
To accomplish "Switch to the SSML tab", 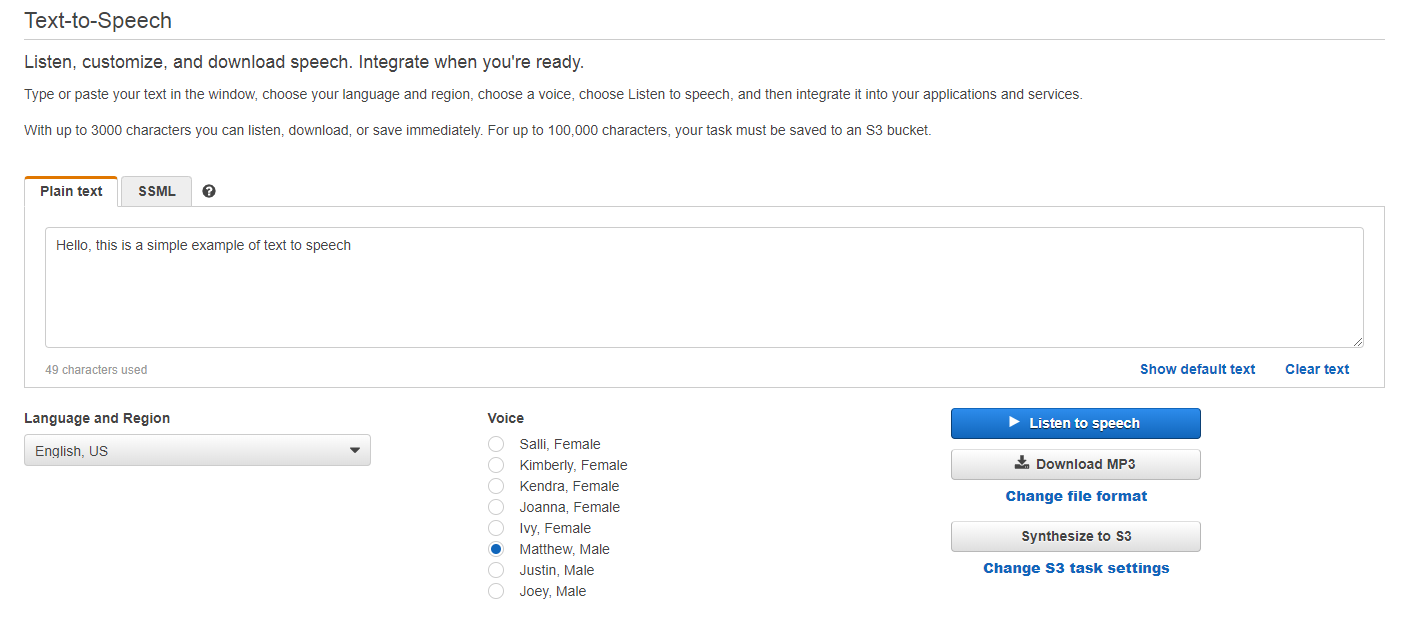I will (x=157, y=191).
